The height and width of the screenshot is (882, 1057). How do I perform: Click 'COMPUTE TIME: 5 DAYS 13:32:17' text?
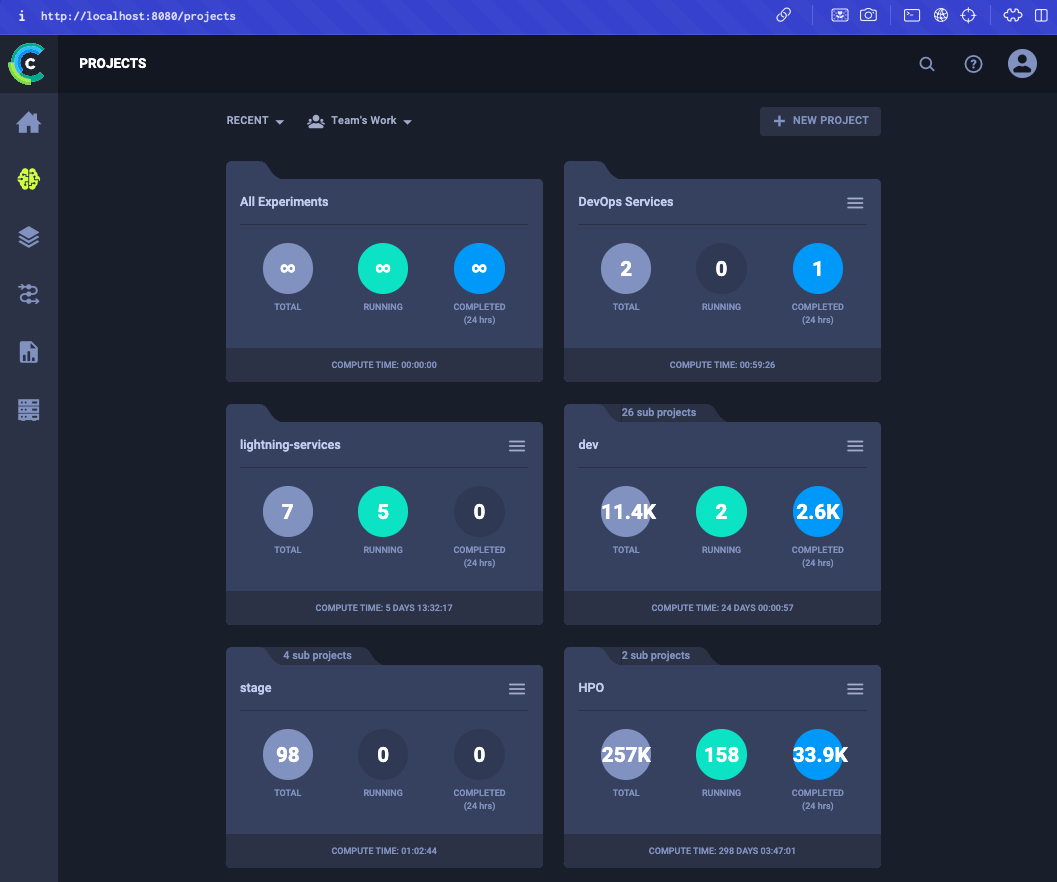click(384, 608)
